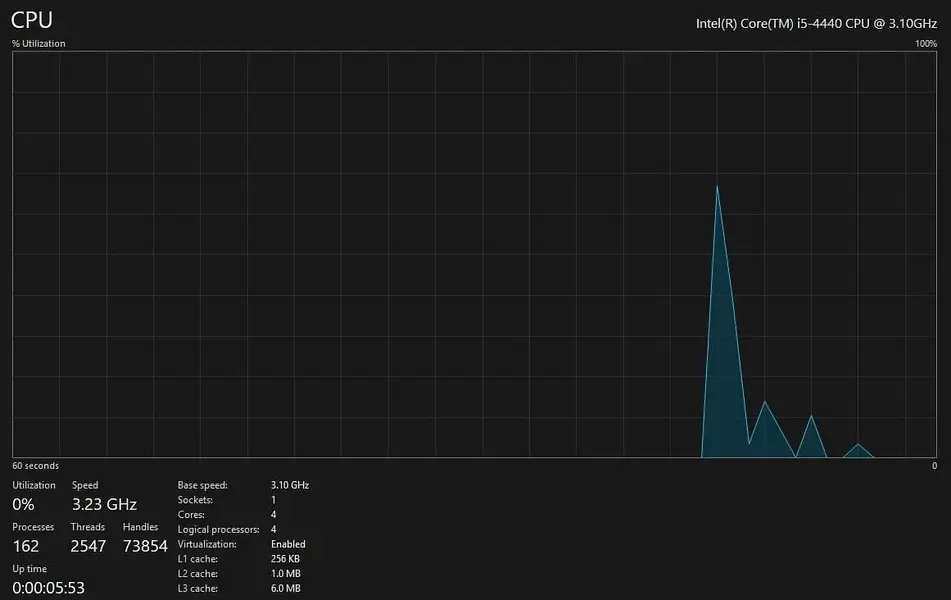This screenshot has width=951, height=600.
Task: Click the Cores label
Action: point(192,515)
